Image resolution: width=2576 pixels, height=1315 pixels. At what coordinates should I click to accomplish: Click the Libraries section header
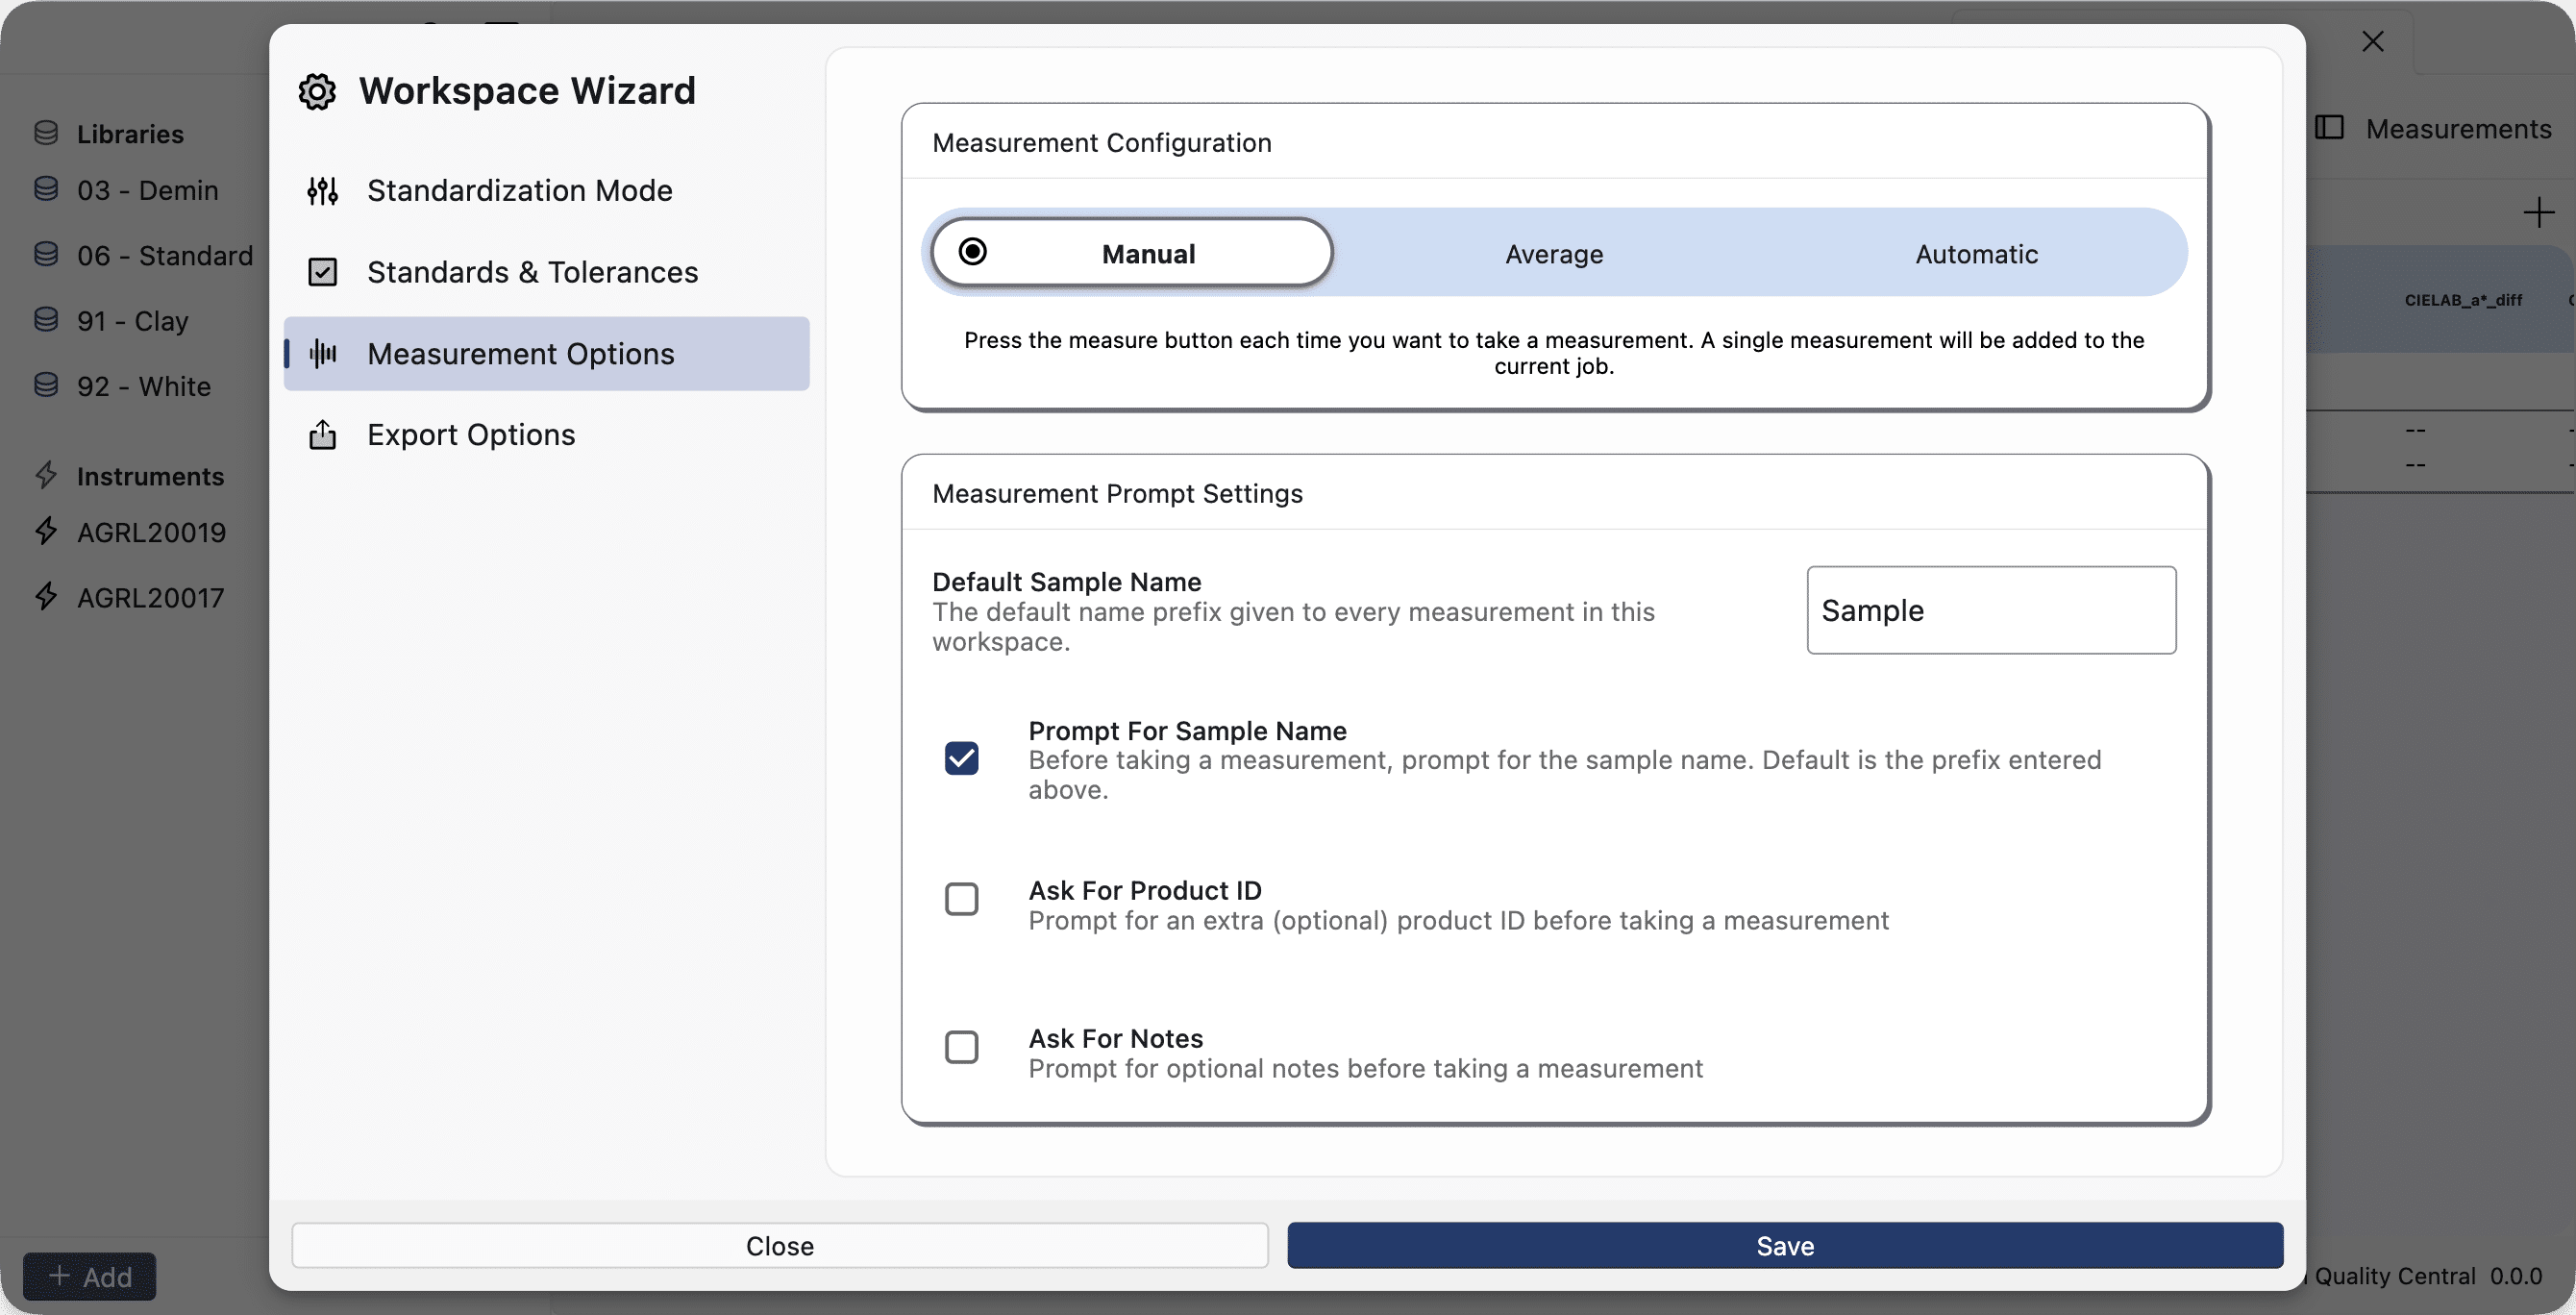130,134
